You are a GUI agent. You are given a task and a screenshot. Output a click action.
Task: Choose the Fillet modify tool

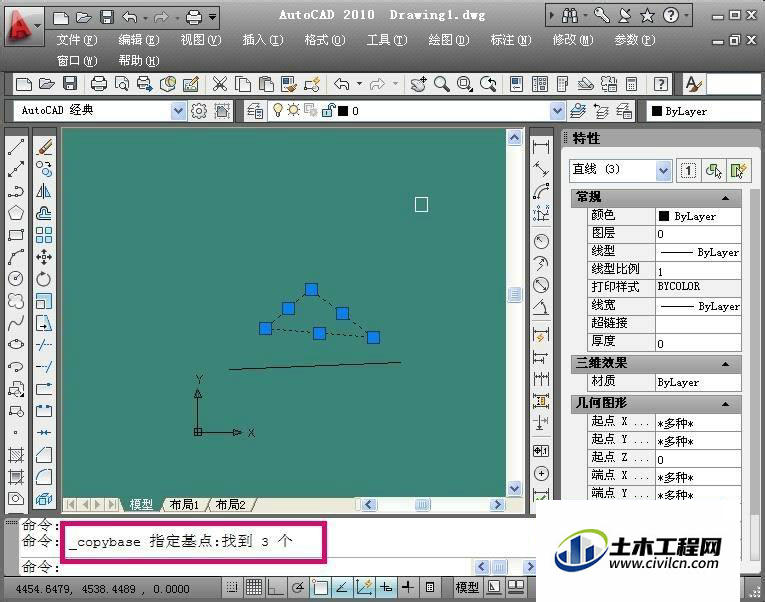coord(44,477)
